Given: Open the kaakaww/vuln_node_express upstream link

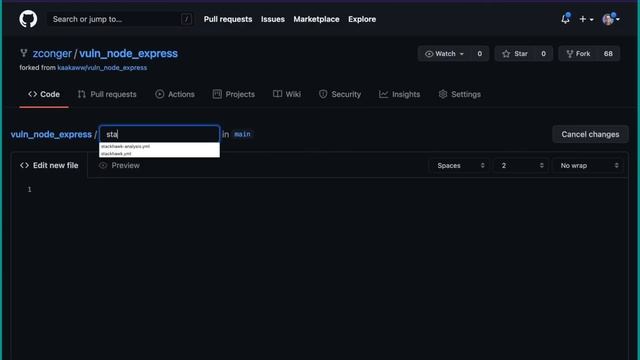Looking at the screenshot, I should coord(102,68).
